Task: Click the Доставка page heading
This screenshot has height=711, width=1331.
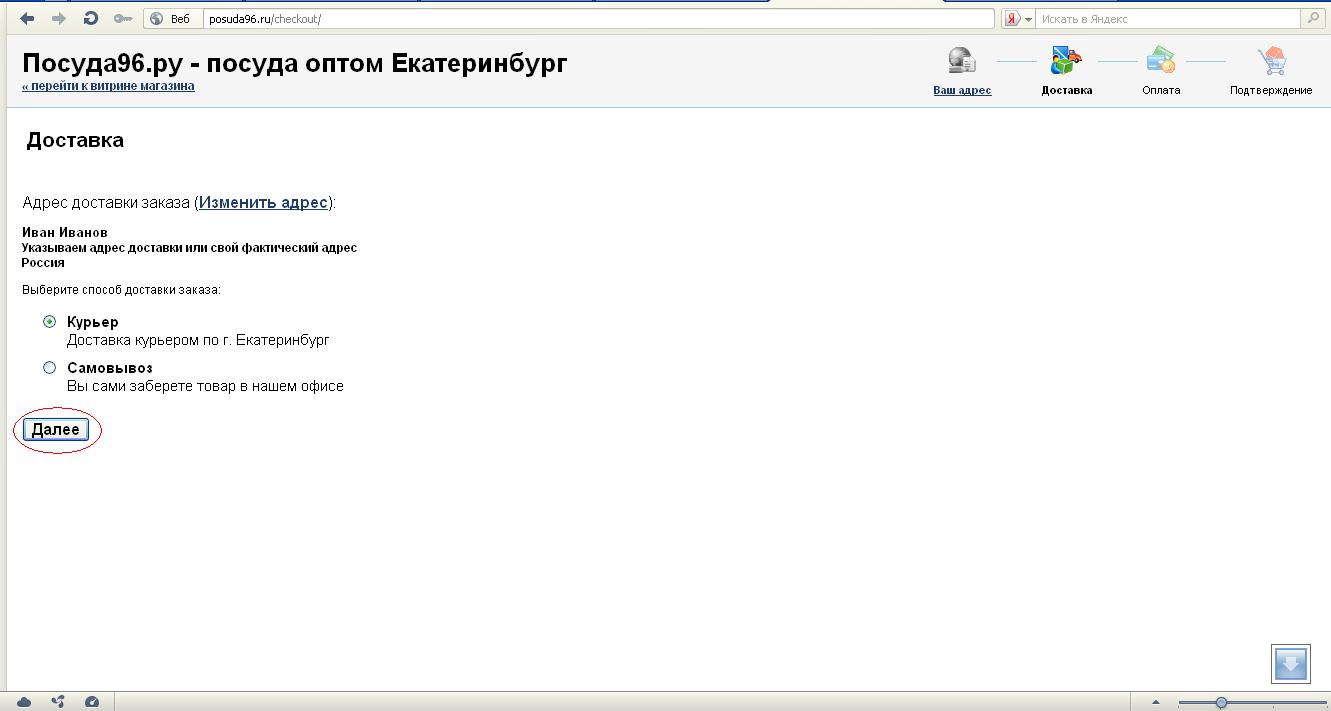Action: point(75,140)
